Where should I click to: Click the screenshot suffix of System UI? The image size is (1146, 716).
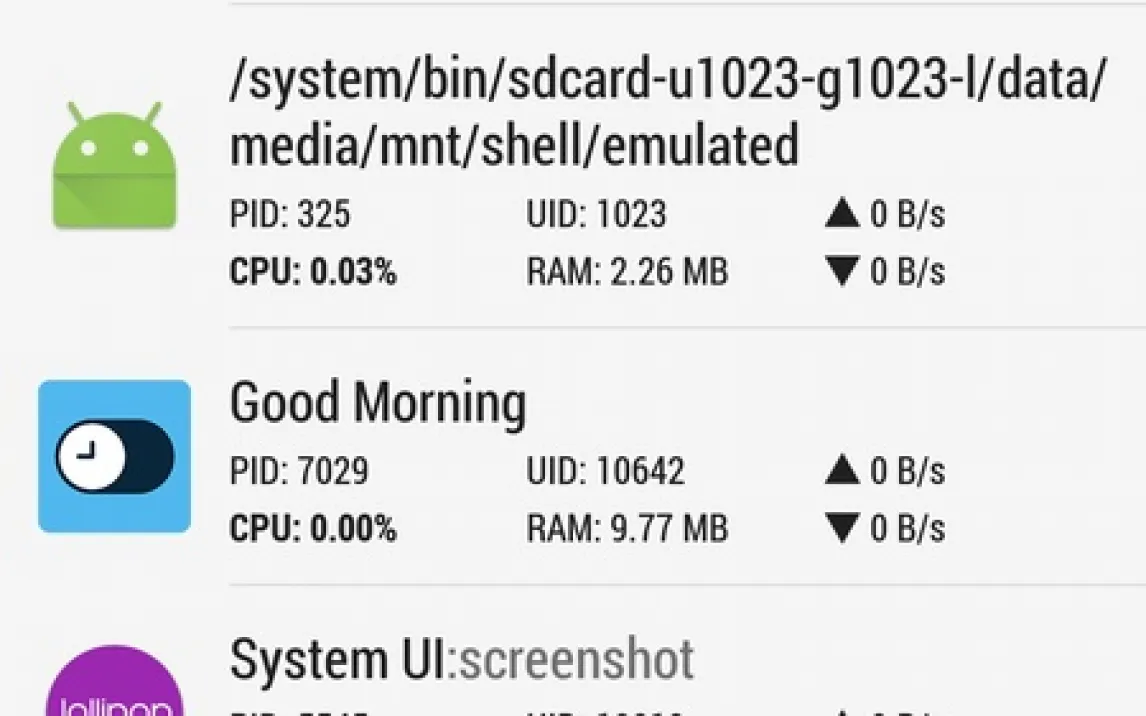click(x=576, y=659)
